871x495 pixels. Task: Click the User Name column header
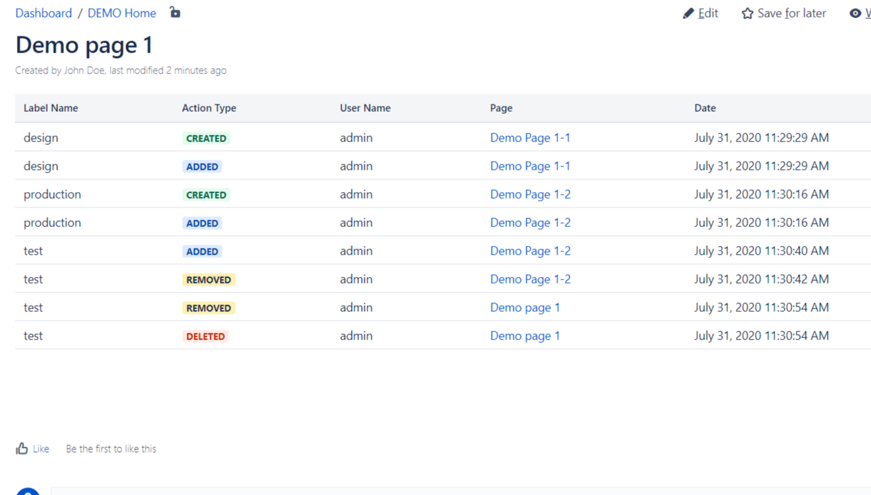click(365, 108)
